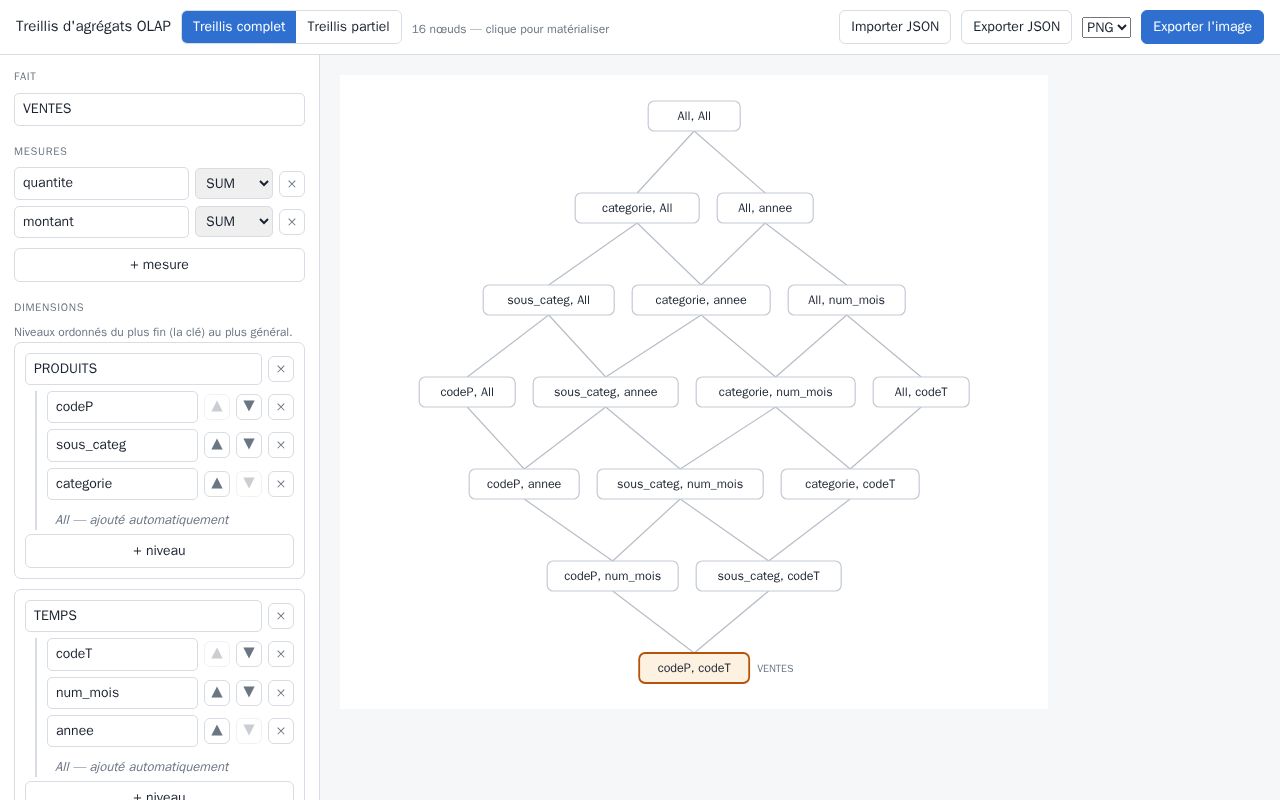Image resolution: width=1280 pixels, height=800 pixels.
Task: Open aggregation dropdown for montant
Action: point(234,222)
